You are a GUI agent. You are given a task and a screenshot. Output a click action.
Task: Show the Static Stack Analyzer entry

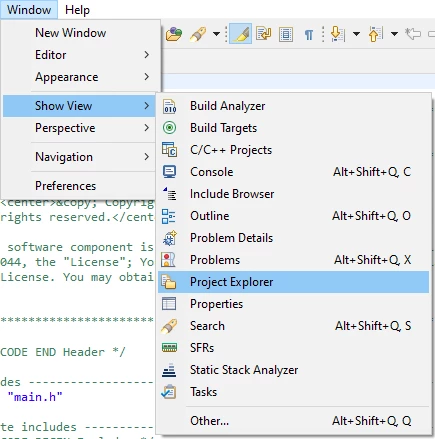[294, 370]
